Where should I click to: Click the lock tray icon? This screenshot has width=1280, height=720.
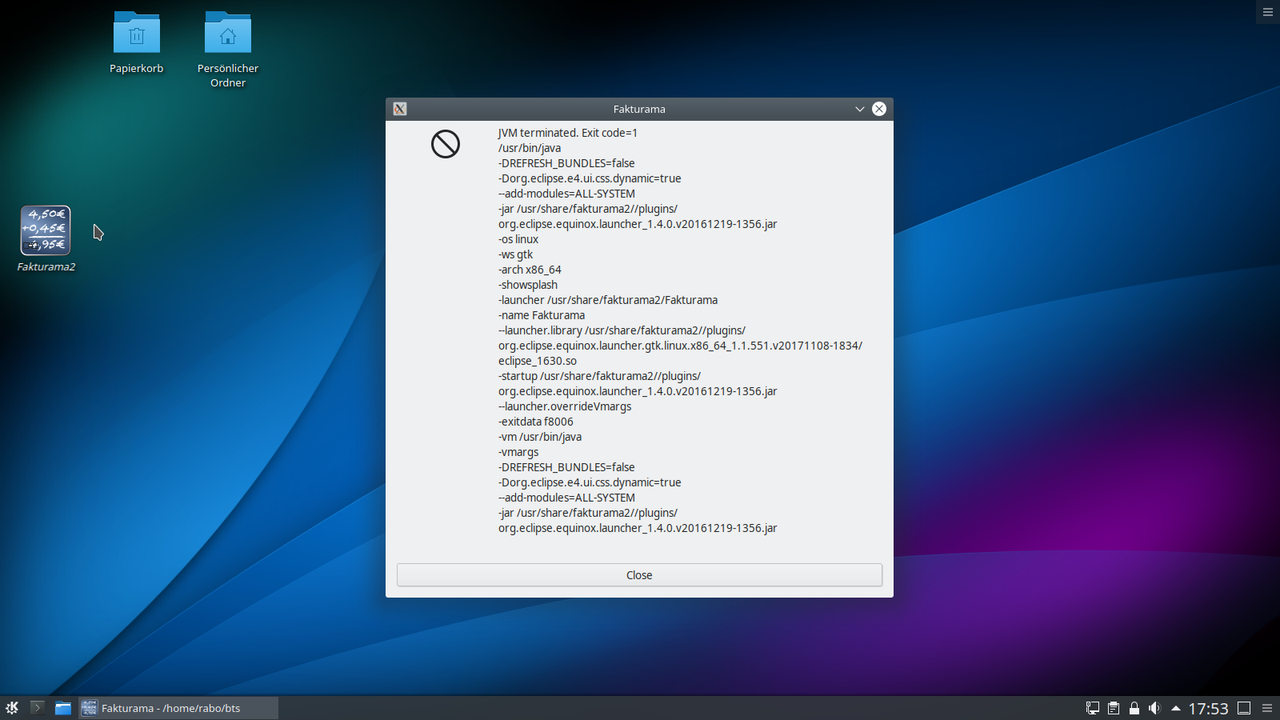[1134, 708]
